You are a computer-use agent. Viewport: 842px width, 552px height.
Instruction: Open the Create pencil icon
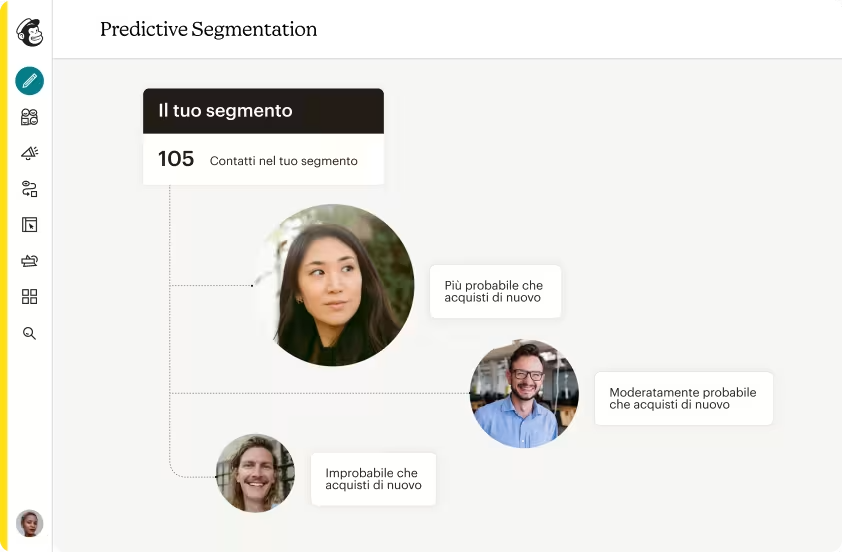point(29,81)
